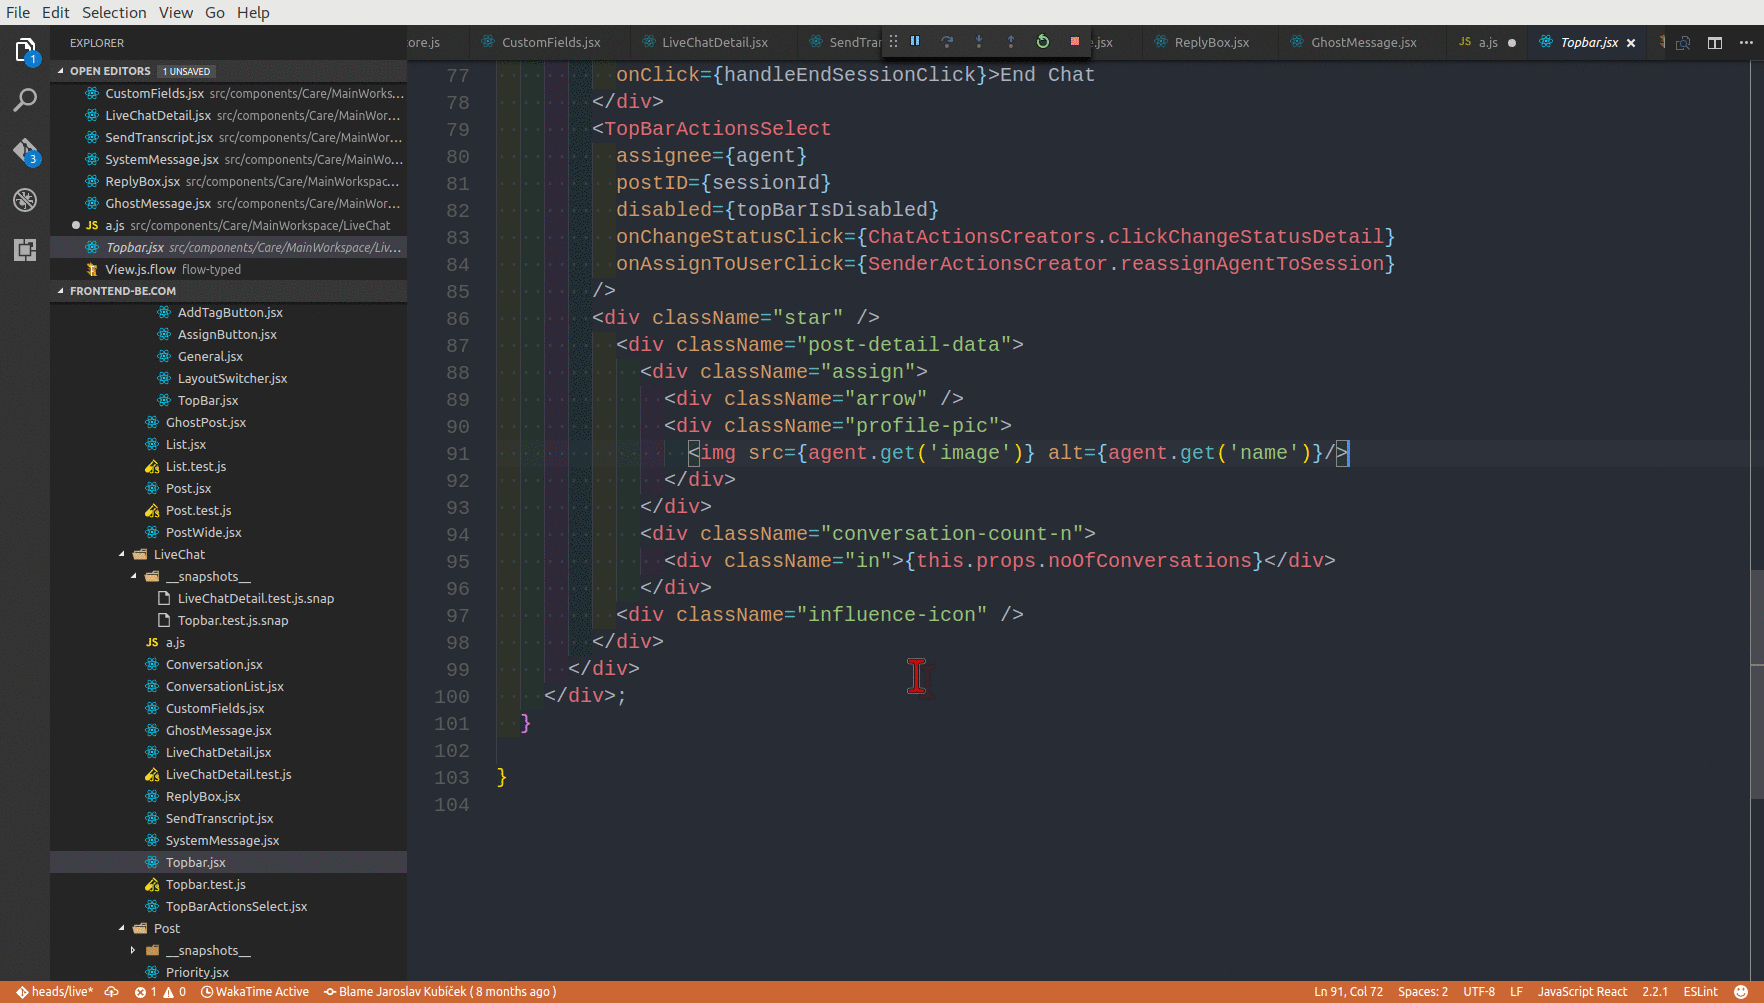The width and height of the screenshot is (1764, 1003).
Task: Collapse the Post folder
Action: coord(167,928)
